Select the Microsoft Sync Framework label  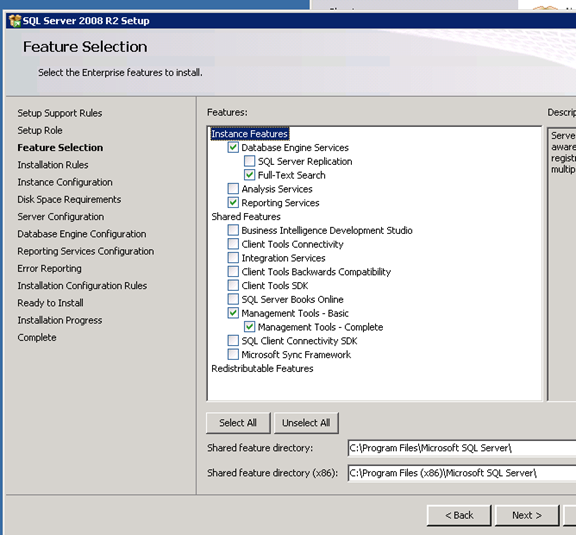(296, 355)
